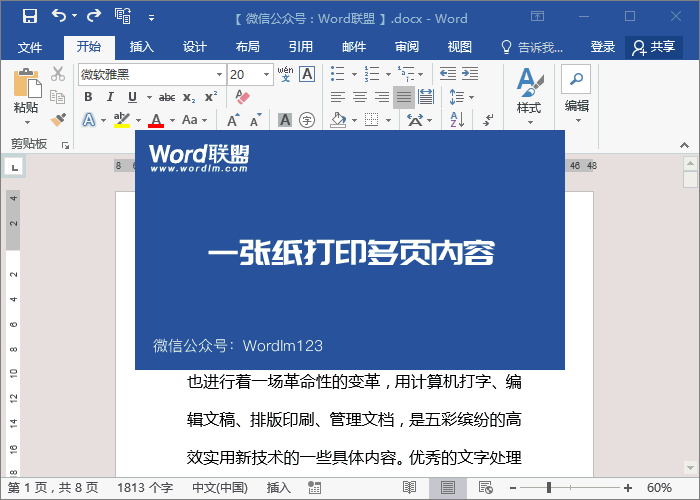Collapse the ribbon with the arrow
Screen dimensions: 700x500
pyautogui.click(x=684, y=145)
